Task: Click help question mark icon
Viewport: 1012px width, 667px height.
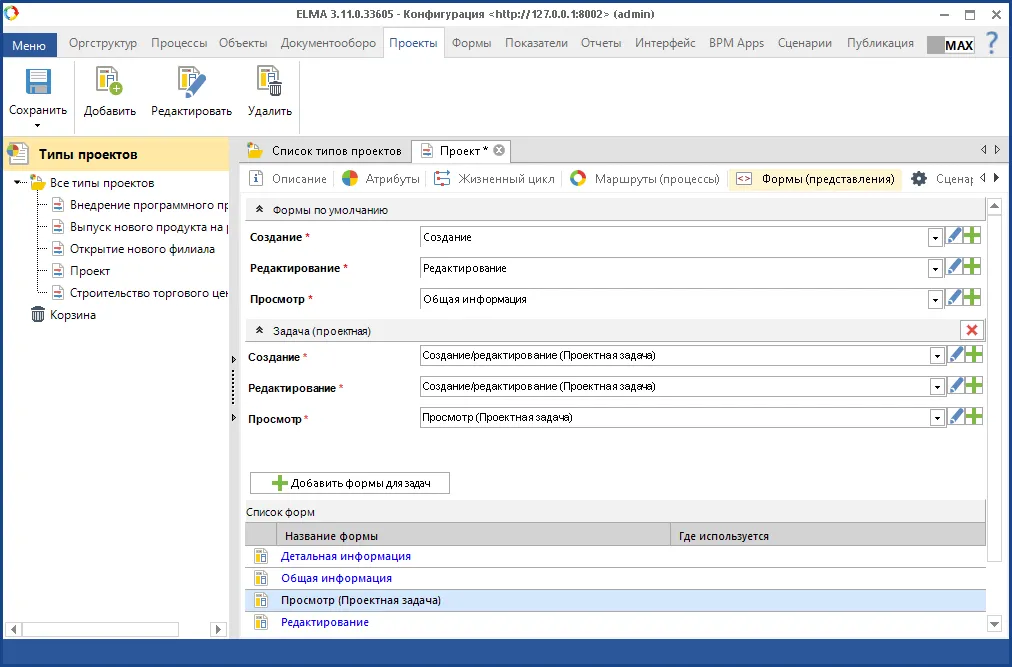Action: click(x=992, y=43)
